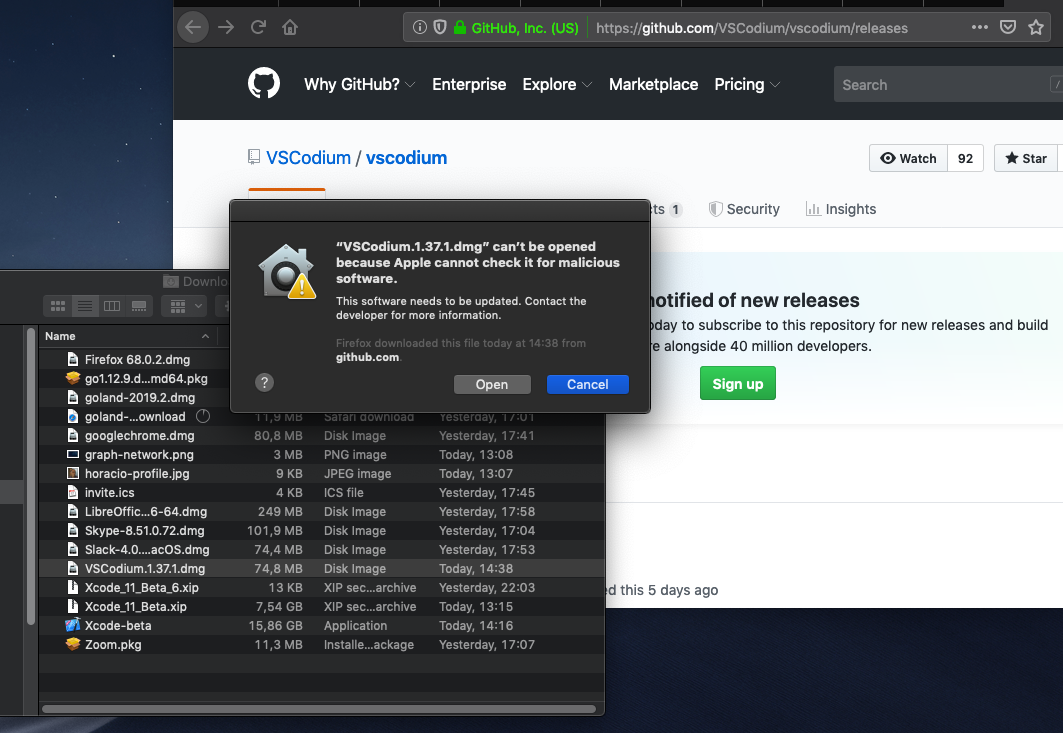Switch Finder to column view

coord(112,306)
